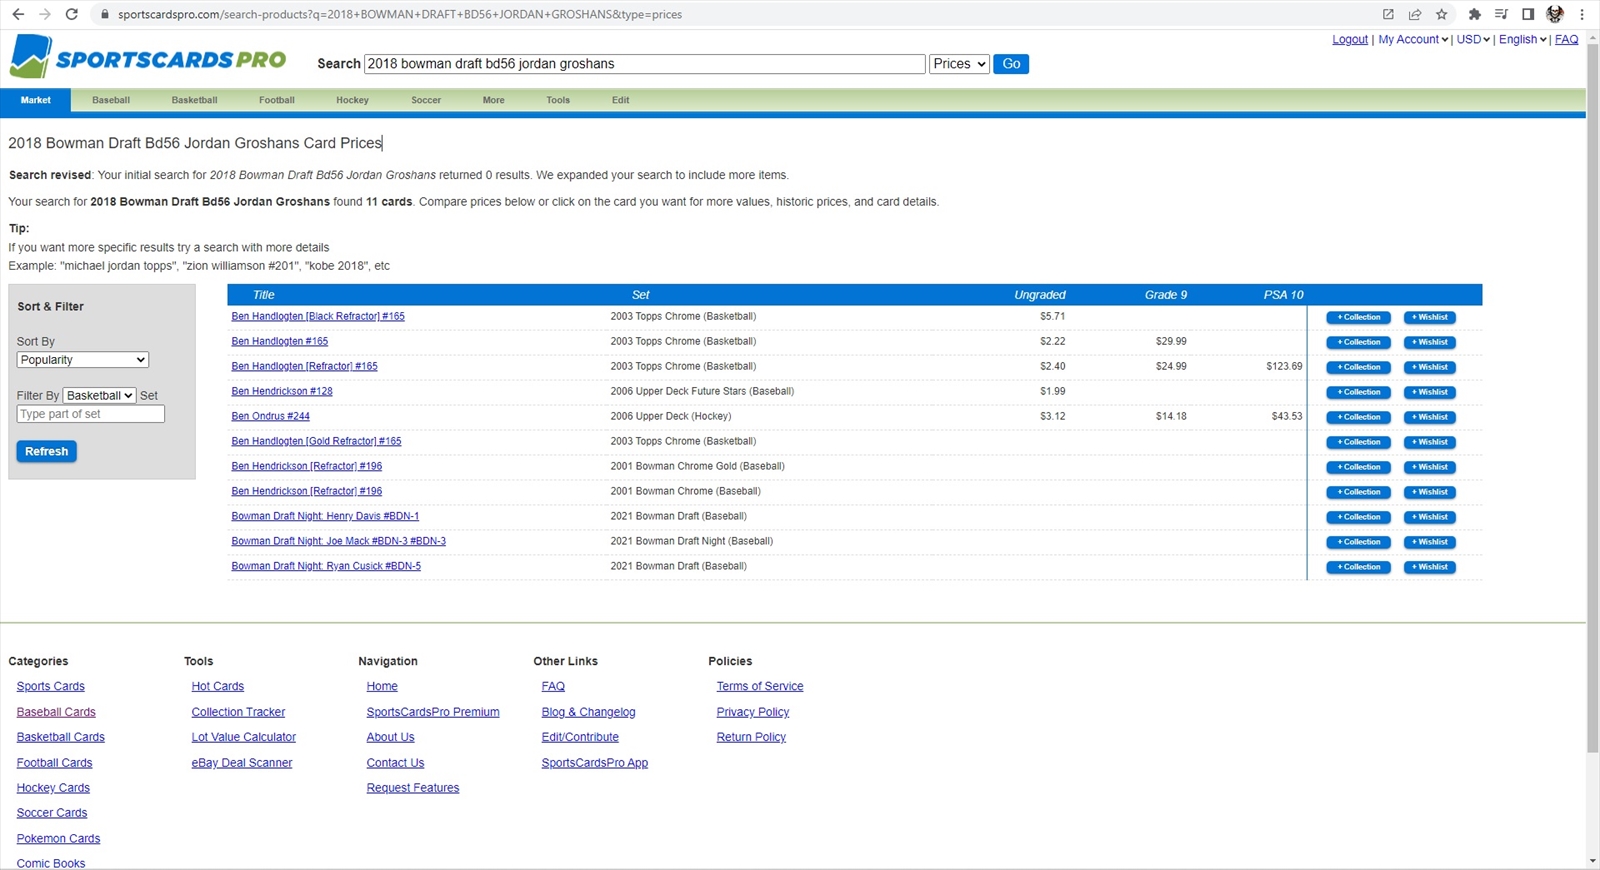Open Terms of Service link
Image resolution: width=1600 pixels, height=870 pixels.
(x=760, y=687)
